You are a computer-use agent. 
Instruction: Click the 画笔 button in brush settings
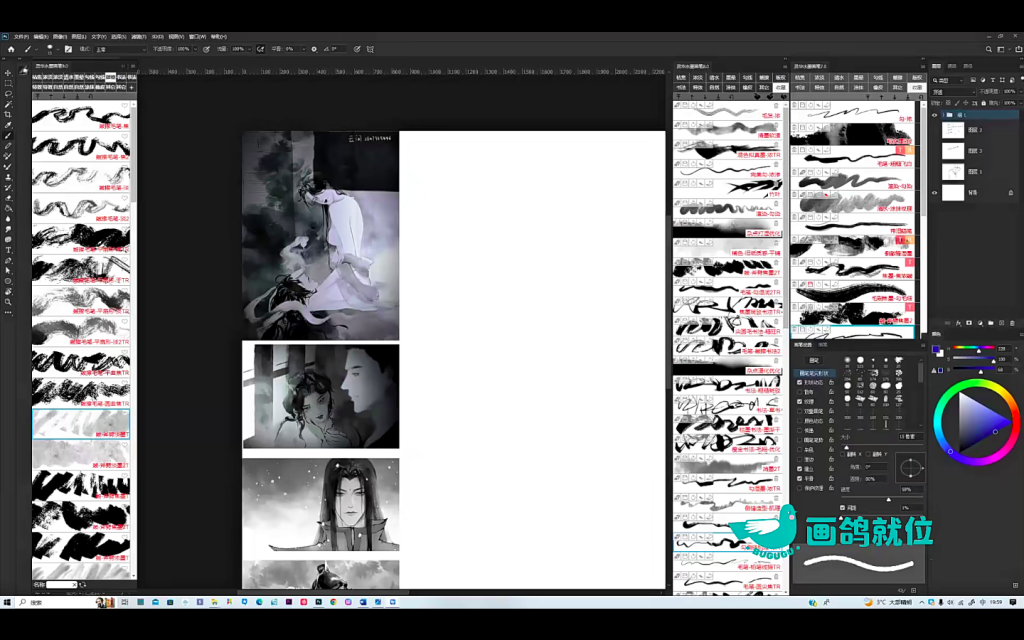[814, 360]
